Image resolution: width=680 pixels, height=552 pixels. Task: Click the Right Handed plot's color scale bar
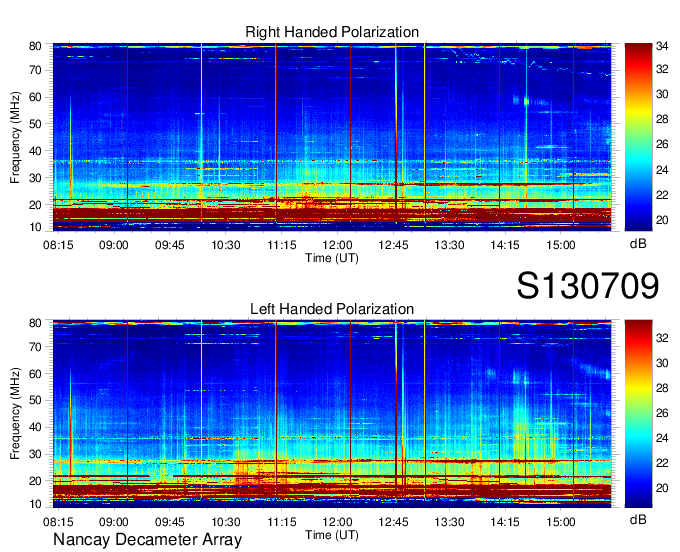[638, 137]
